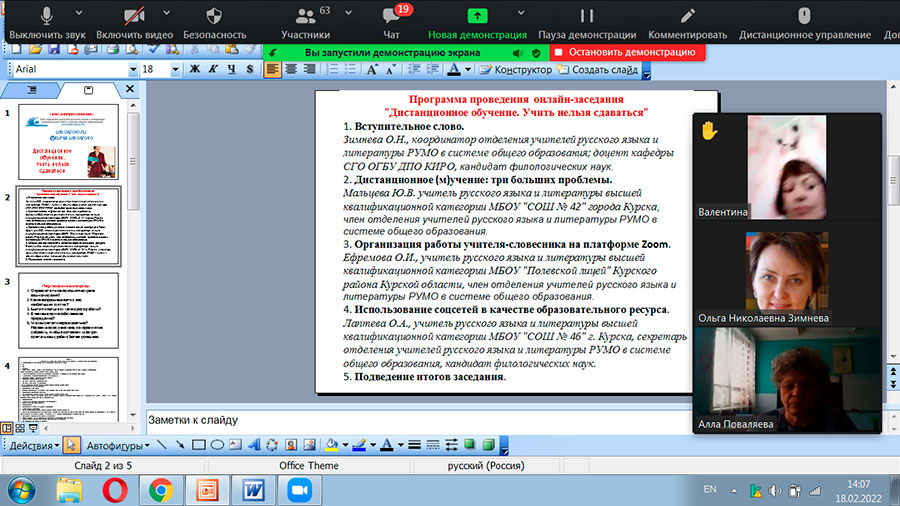Open Zoom Чат with 19 unread
Screen dimensions: 900x506
click(392, 23)
